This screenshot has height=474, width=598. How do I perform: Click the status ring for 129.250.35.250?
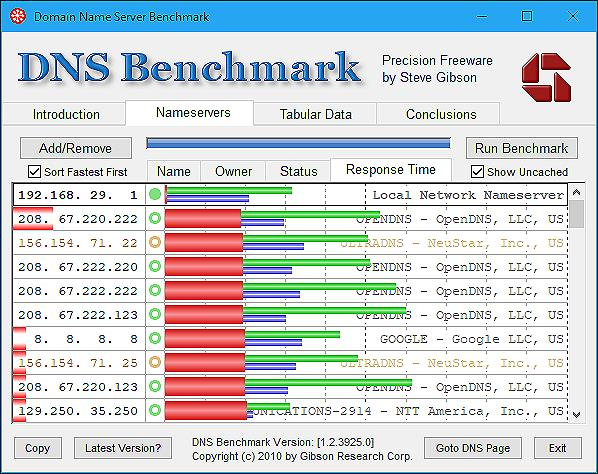point(155,410)
